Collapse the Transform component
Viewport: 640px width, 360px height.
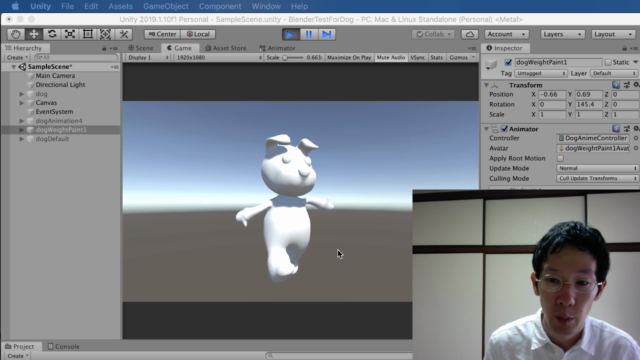[x=486, y=85]
